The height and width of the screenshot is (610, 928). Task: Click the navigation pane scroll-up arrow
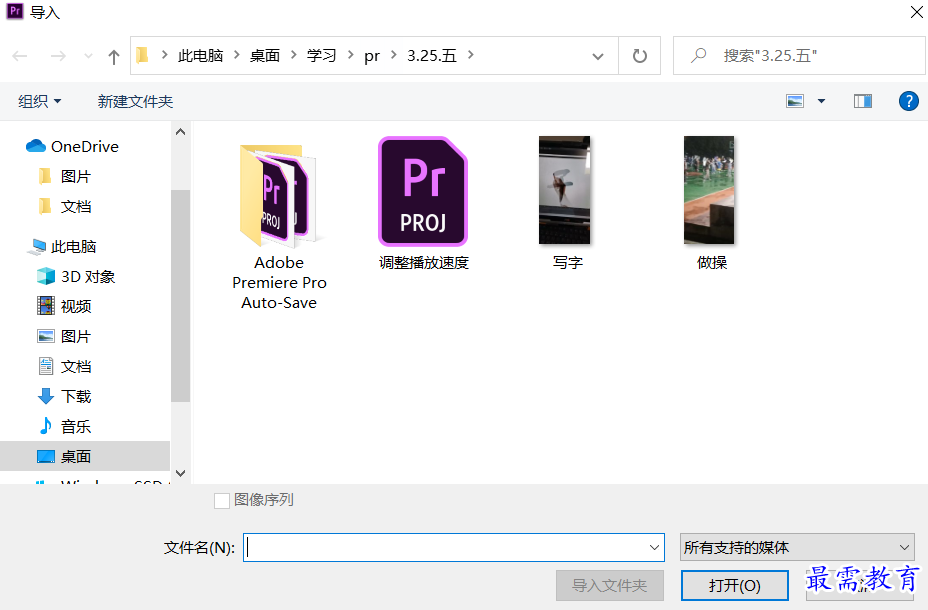tap(181, 132)
